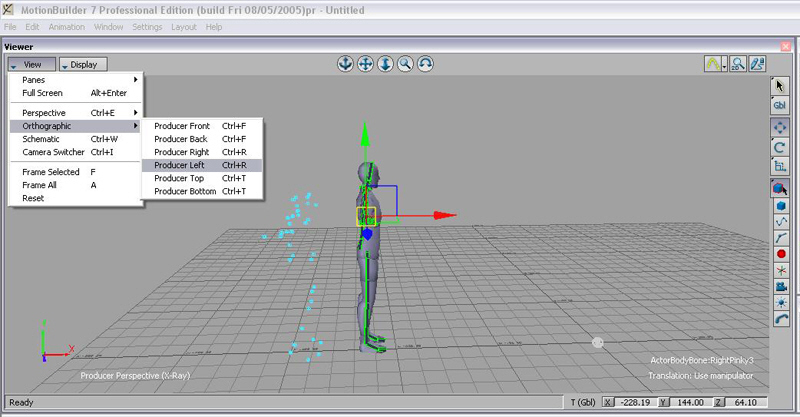The height and width of the screenshot is (417, 800).
Task: Click the magnifying glass zoom icon
Action: coord(406,64)
